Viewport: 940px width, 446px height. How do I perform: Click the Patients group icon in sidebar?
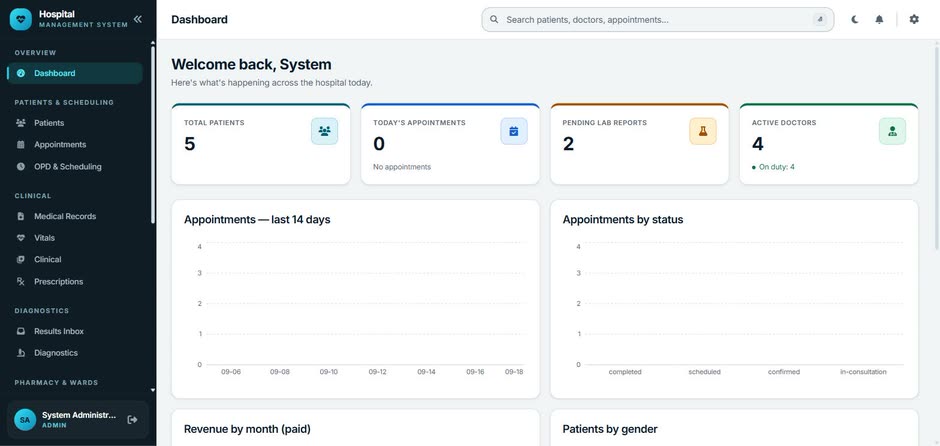(x=21, y=123)
